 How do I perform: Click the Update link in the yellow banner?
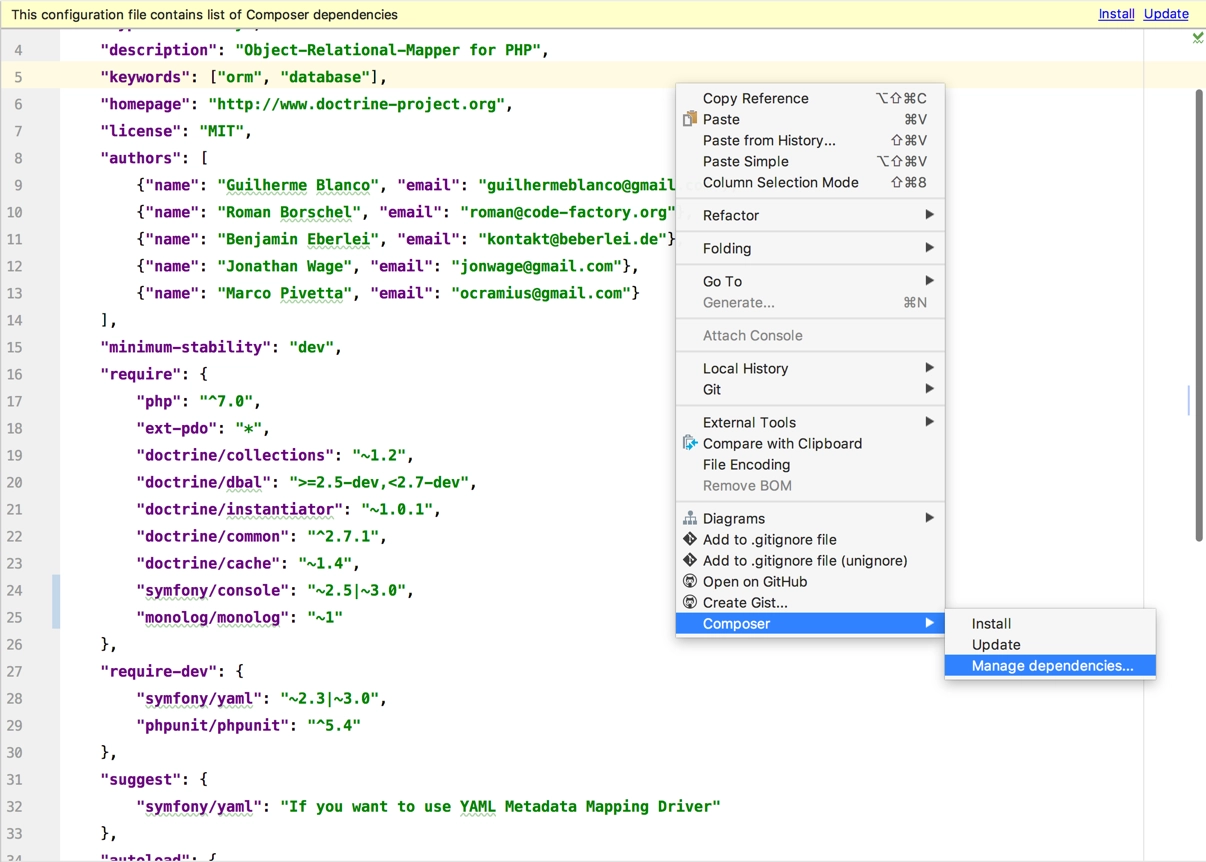1166,14
